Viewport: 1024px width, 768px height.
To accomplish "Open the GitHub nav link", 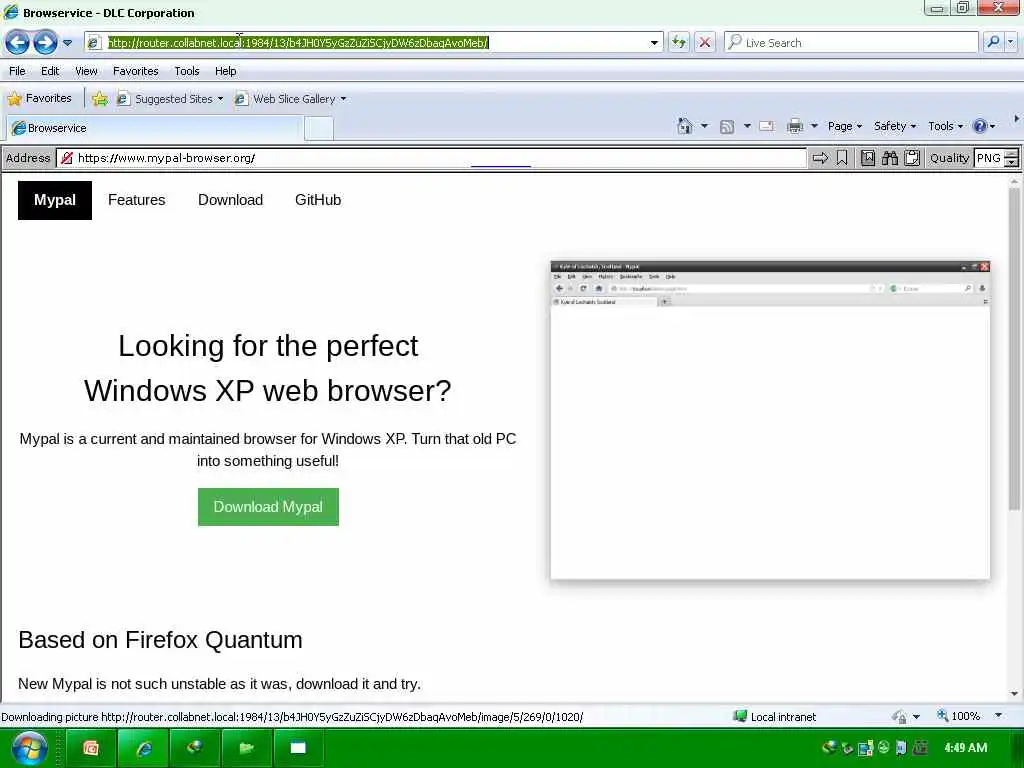I will pyautogui.click(x=318, y=200).
